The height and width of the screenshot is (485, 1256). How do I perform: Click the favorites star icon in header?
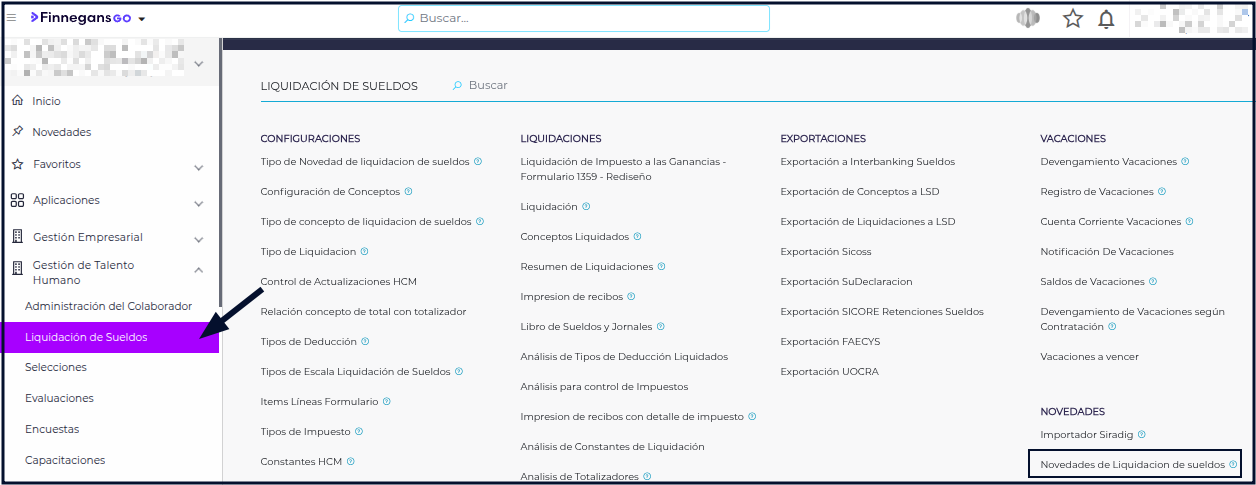(1073, 19)
